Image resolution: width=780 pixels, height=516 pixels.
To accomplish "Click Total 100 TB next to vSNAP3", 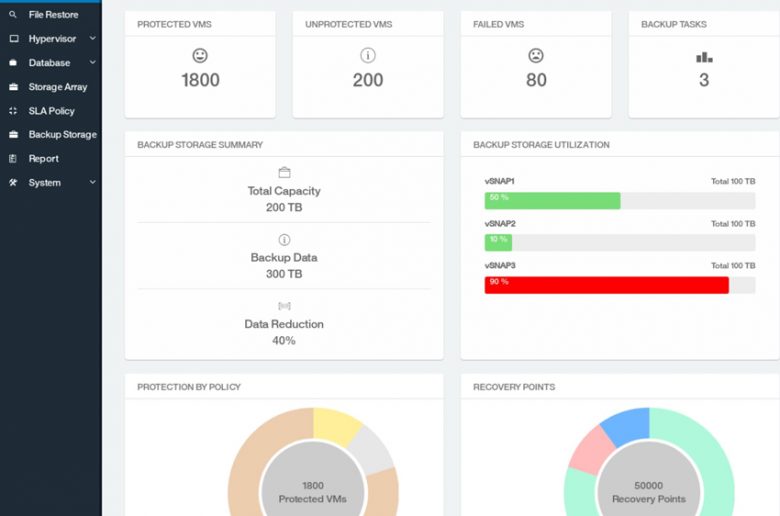I will tap(733, 266).
